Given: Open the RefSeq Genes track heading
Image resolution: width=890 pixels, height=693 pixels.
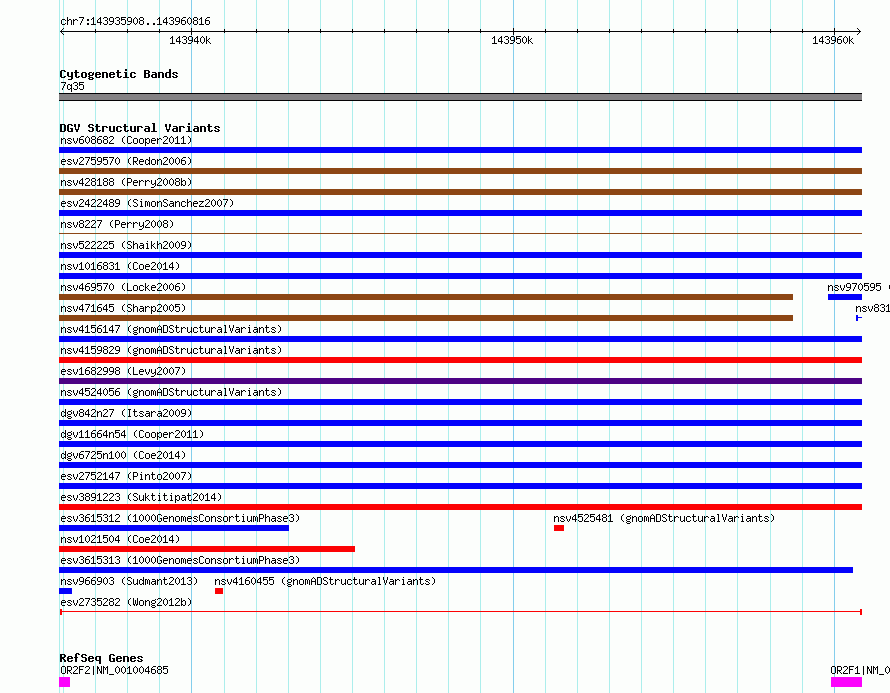Looking at the screenshot, I should pos(101,658).
